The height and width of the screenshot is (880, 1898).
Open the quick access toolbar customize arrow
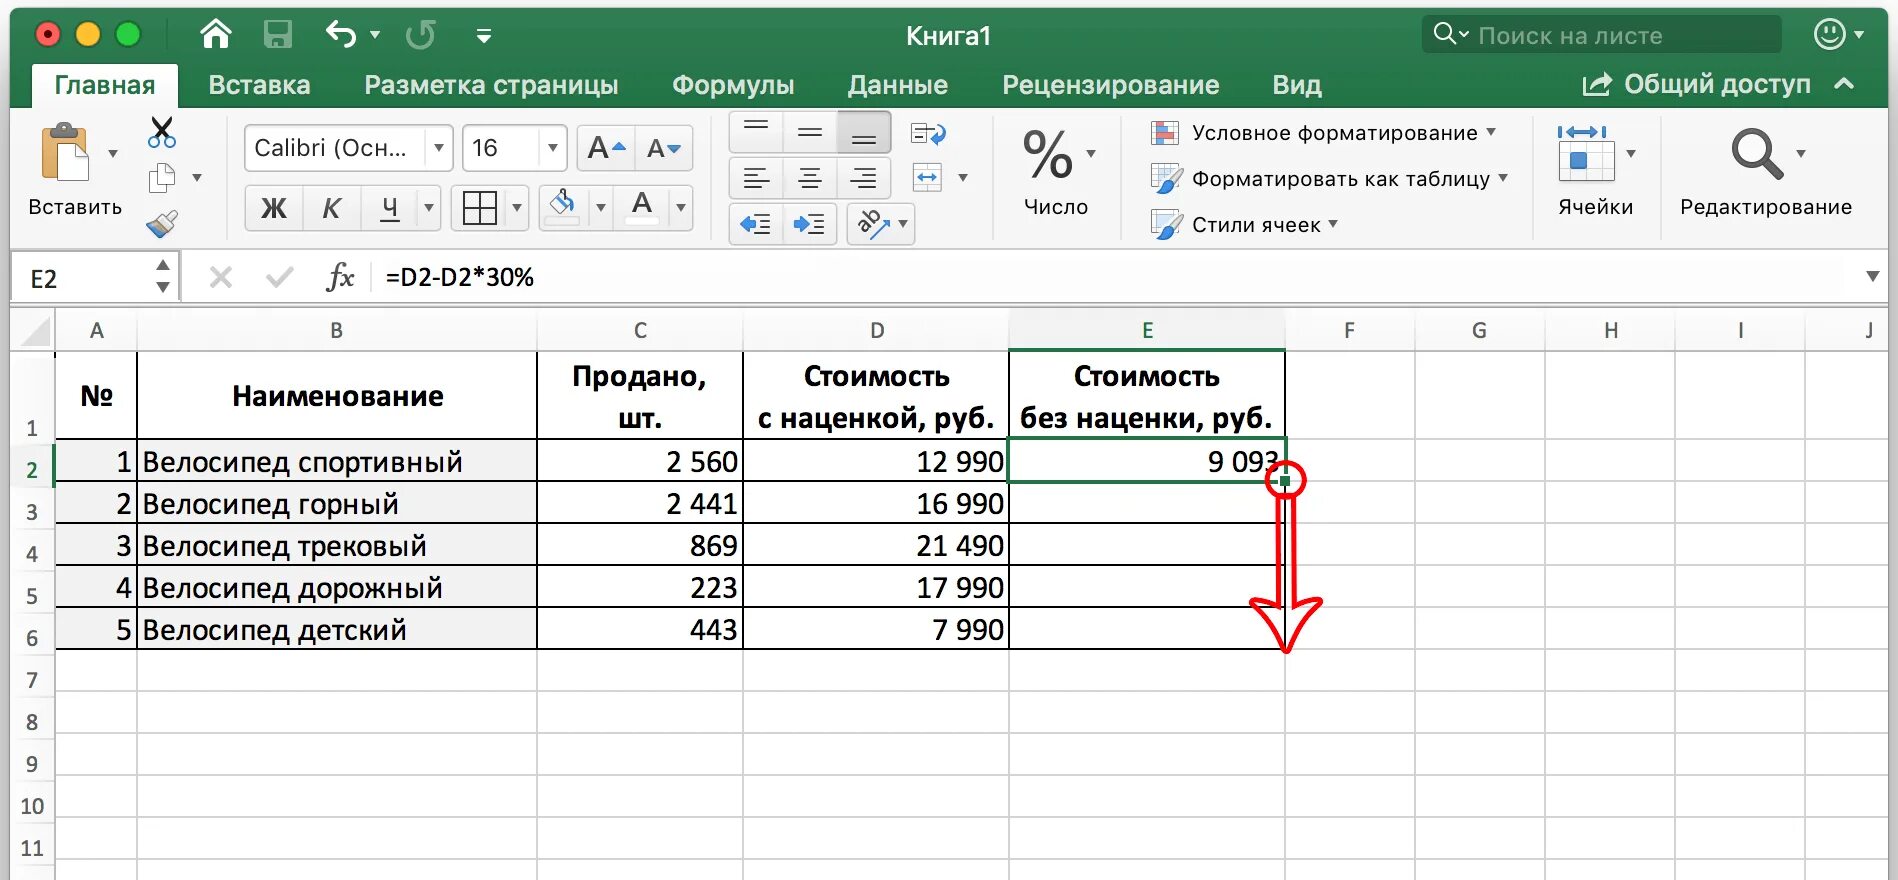pyautogui.click(x=484, y=36)
